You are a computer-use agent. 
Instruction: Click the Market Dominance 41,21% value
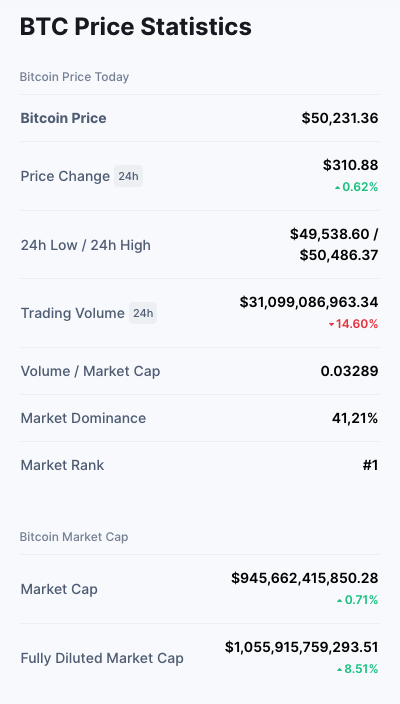click(x=355, y=418)
